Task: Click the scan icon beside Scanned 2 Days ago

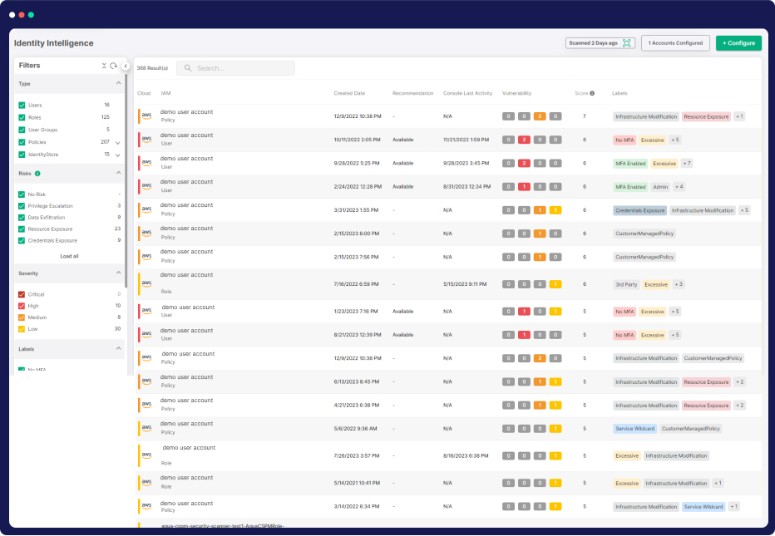Action: coord(627,43)
